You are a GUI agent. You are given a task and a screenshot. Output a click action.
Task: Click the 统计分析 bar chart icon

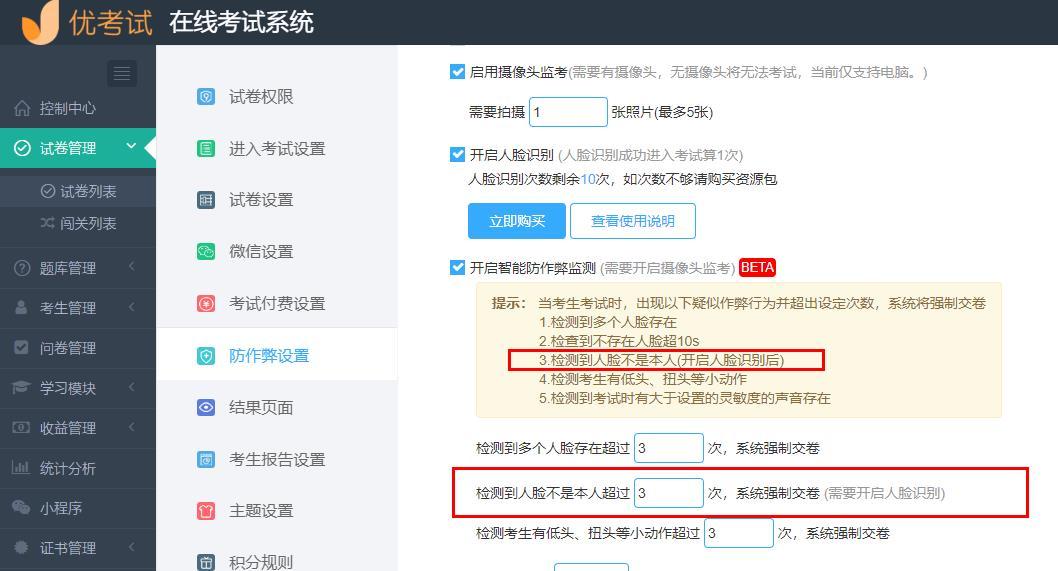click(21, 467)
